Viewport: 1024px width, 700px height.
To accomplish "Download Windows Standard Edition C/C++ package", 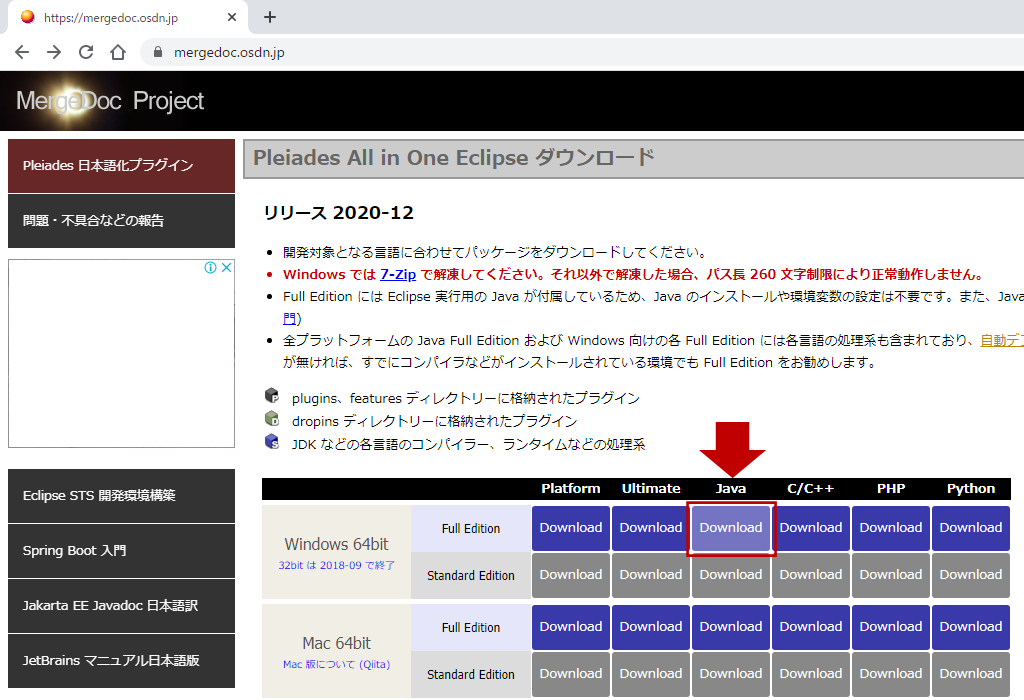I will (x=811, y=575).
